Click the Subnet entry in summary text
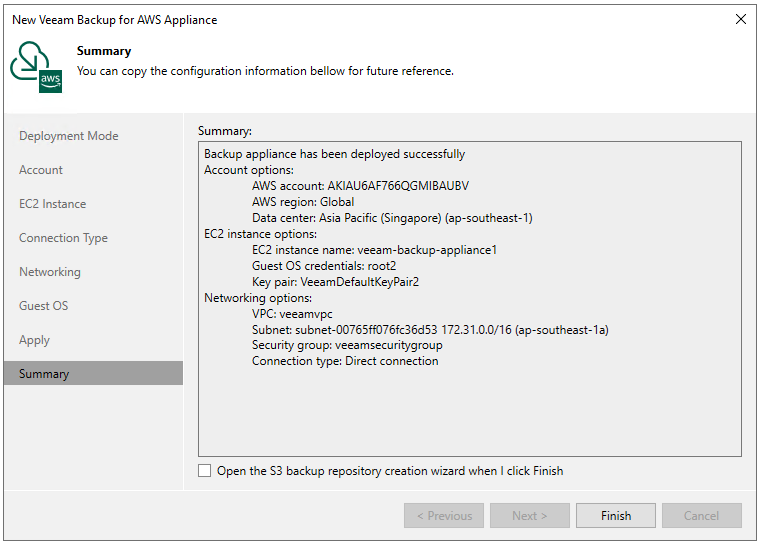 pos(430,330)
